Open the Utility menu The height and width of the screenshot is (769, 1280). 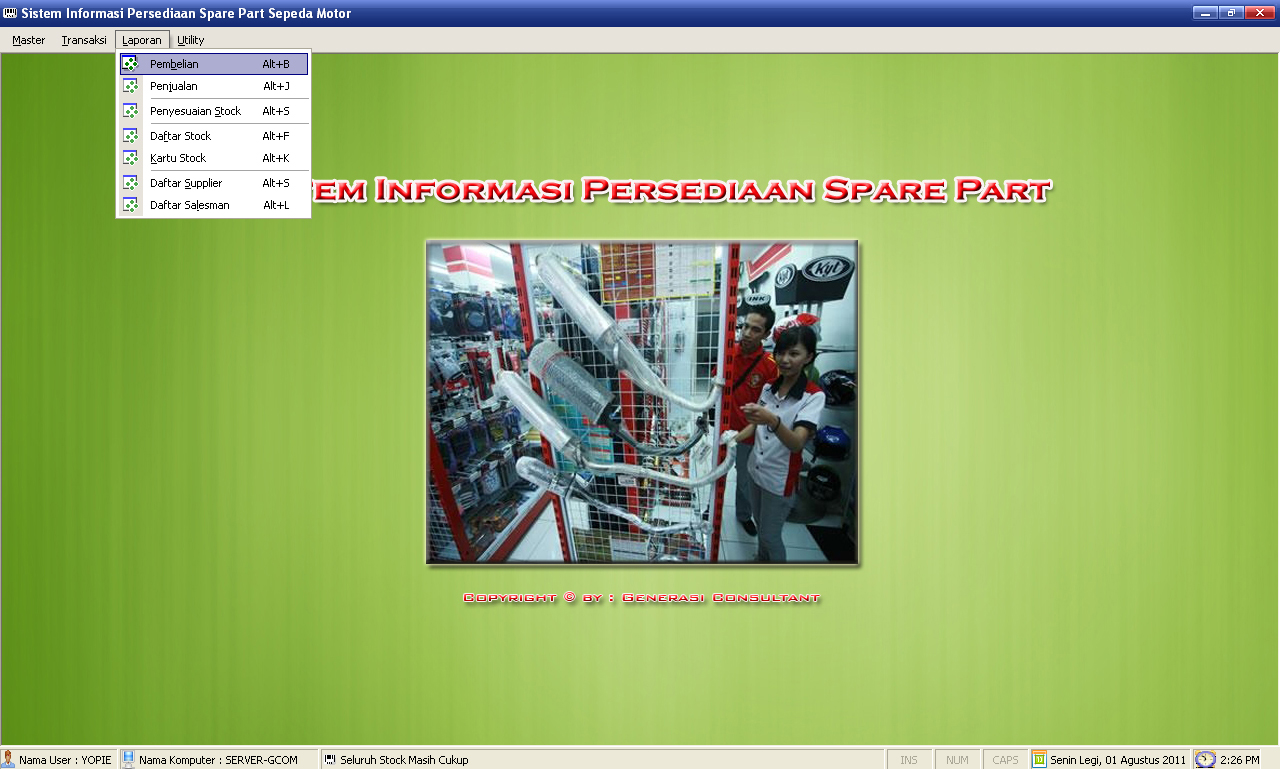191,40
